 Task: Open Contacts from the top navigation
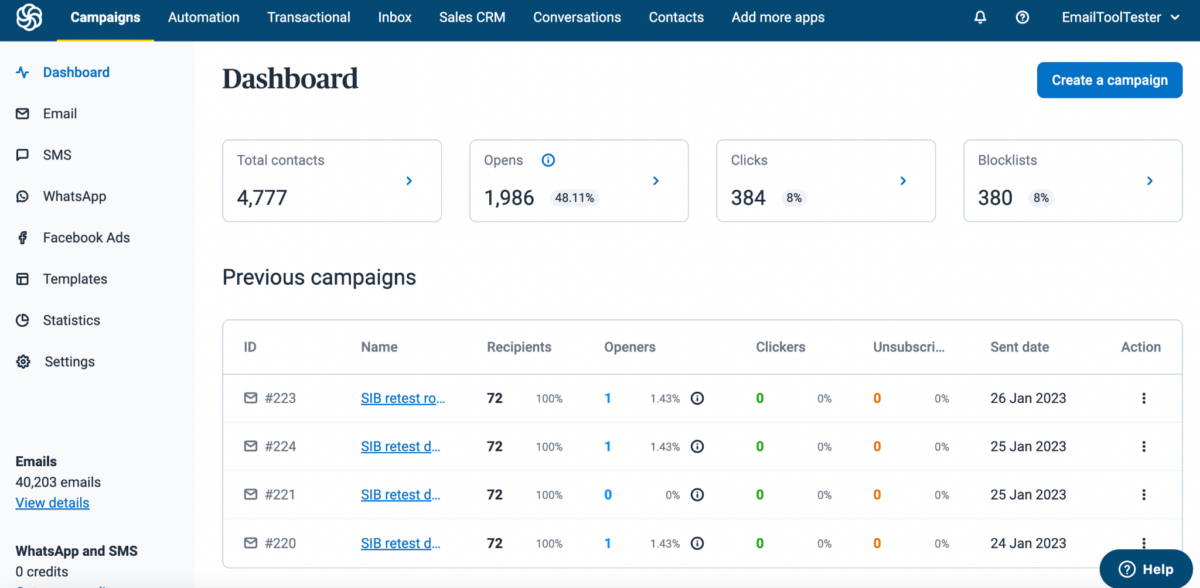(676, 17)
